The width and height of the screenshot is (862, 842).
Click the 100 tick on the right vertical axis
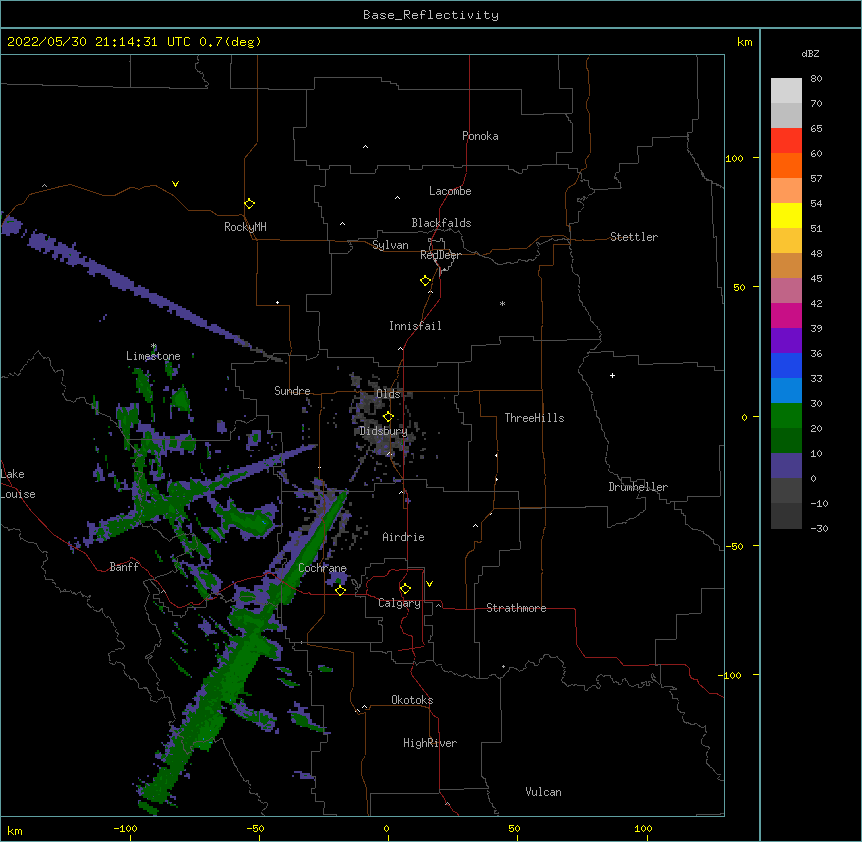[734, 158]
